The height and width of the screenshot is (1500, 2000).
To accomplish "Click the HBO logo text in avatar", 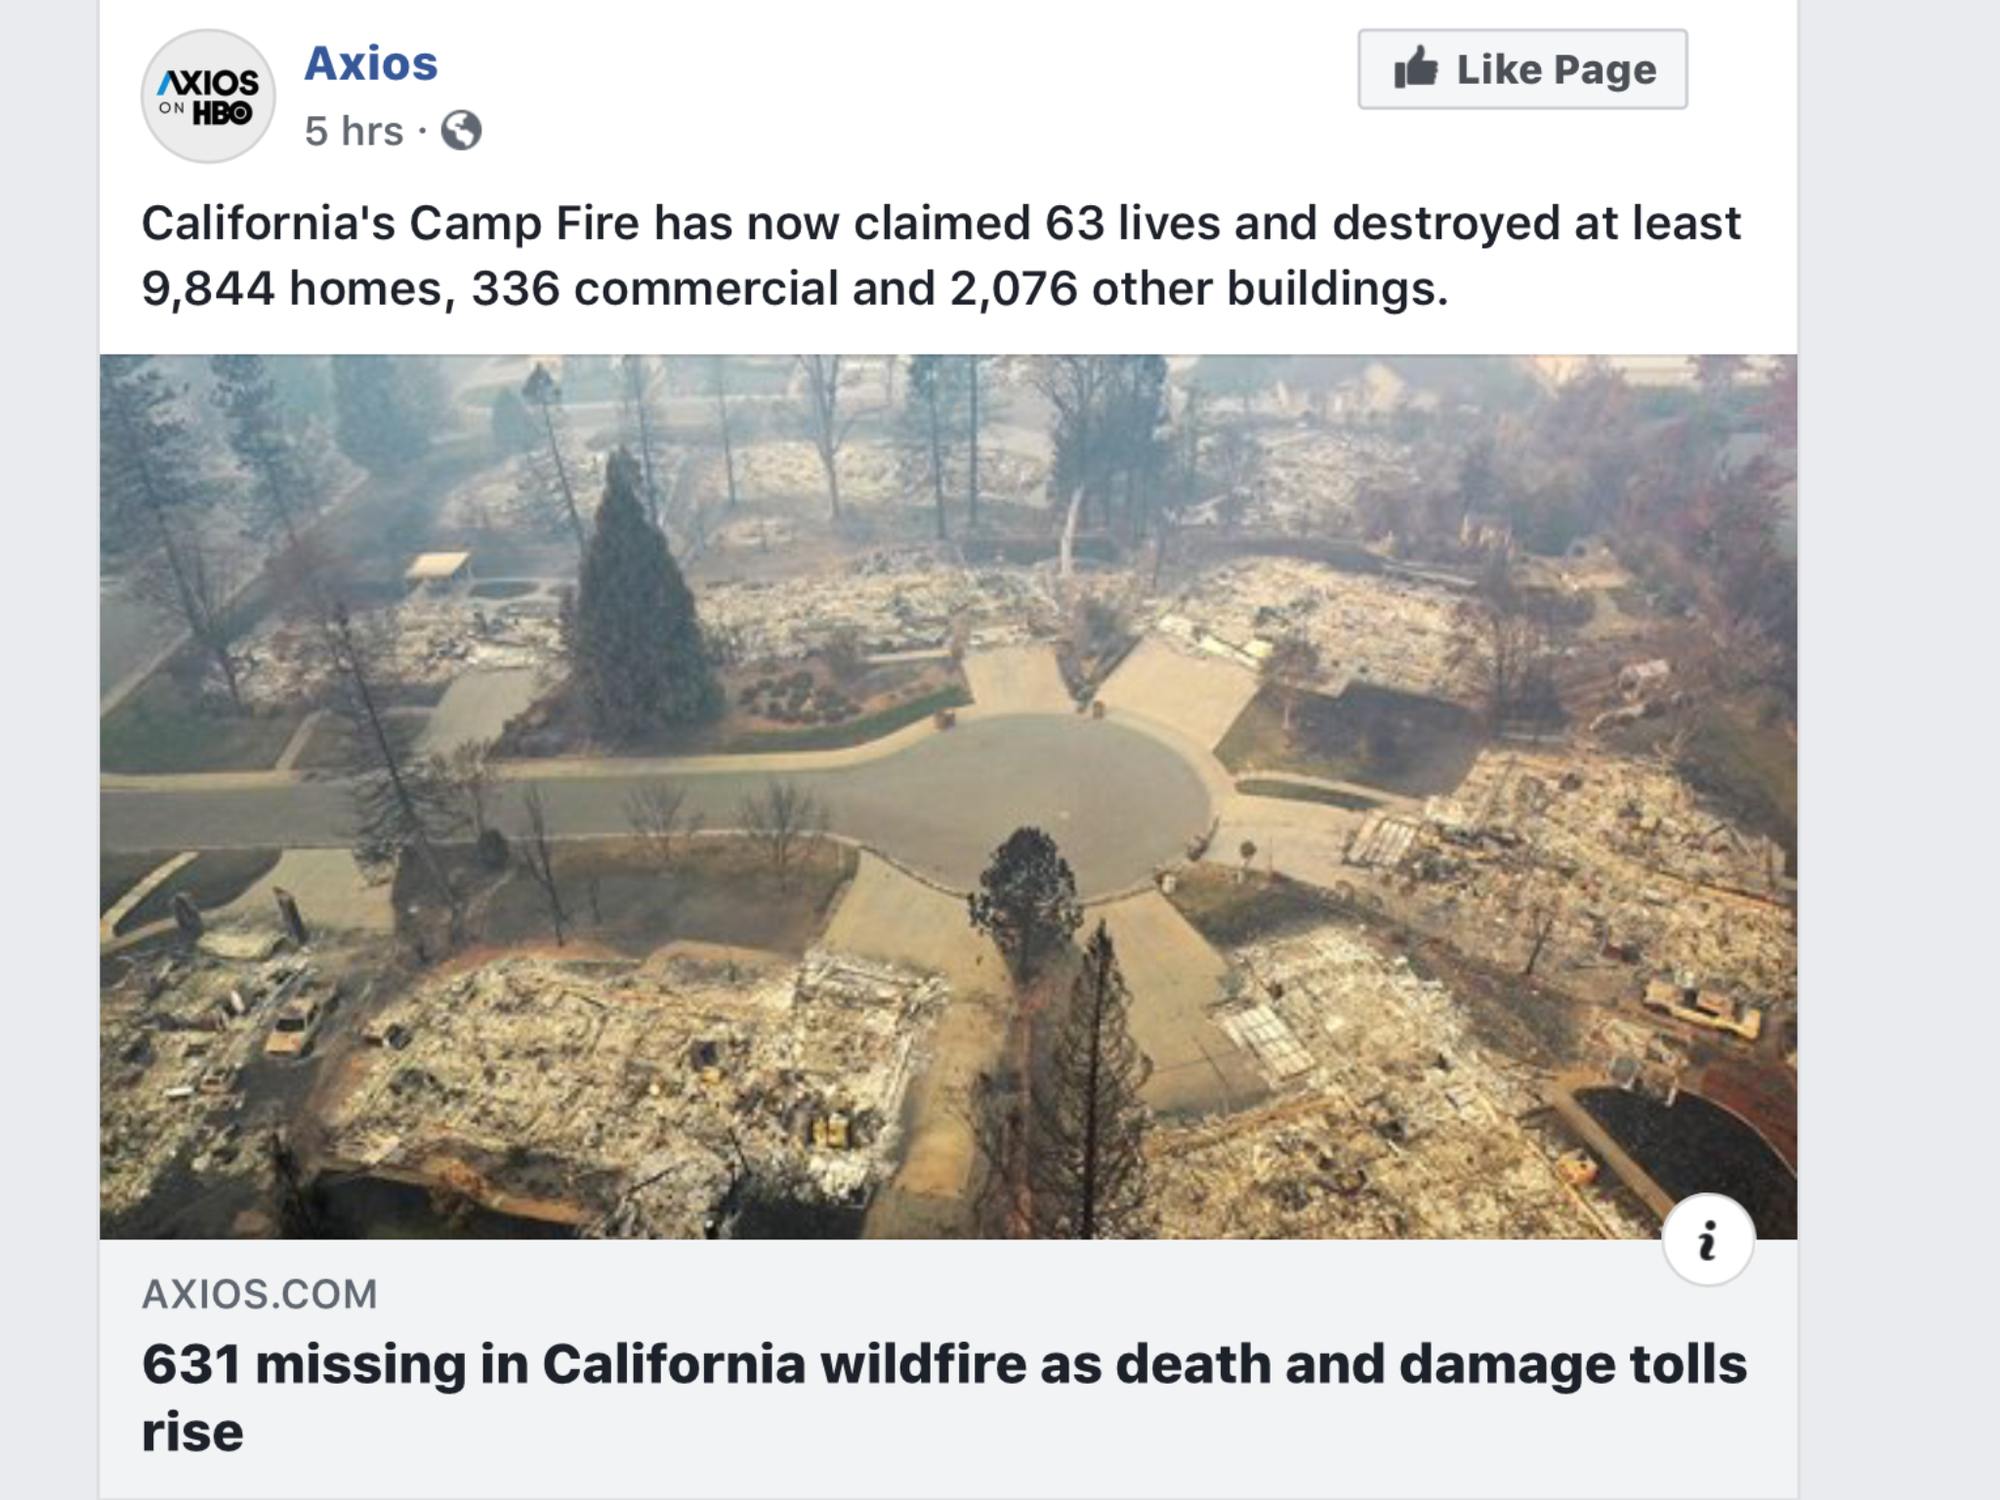I will coord(222,113).
